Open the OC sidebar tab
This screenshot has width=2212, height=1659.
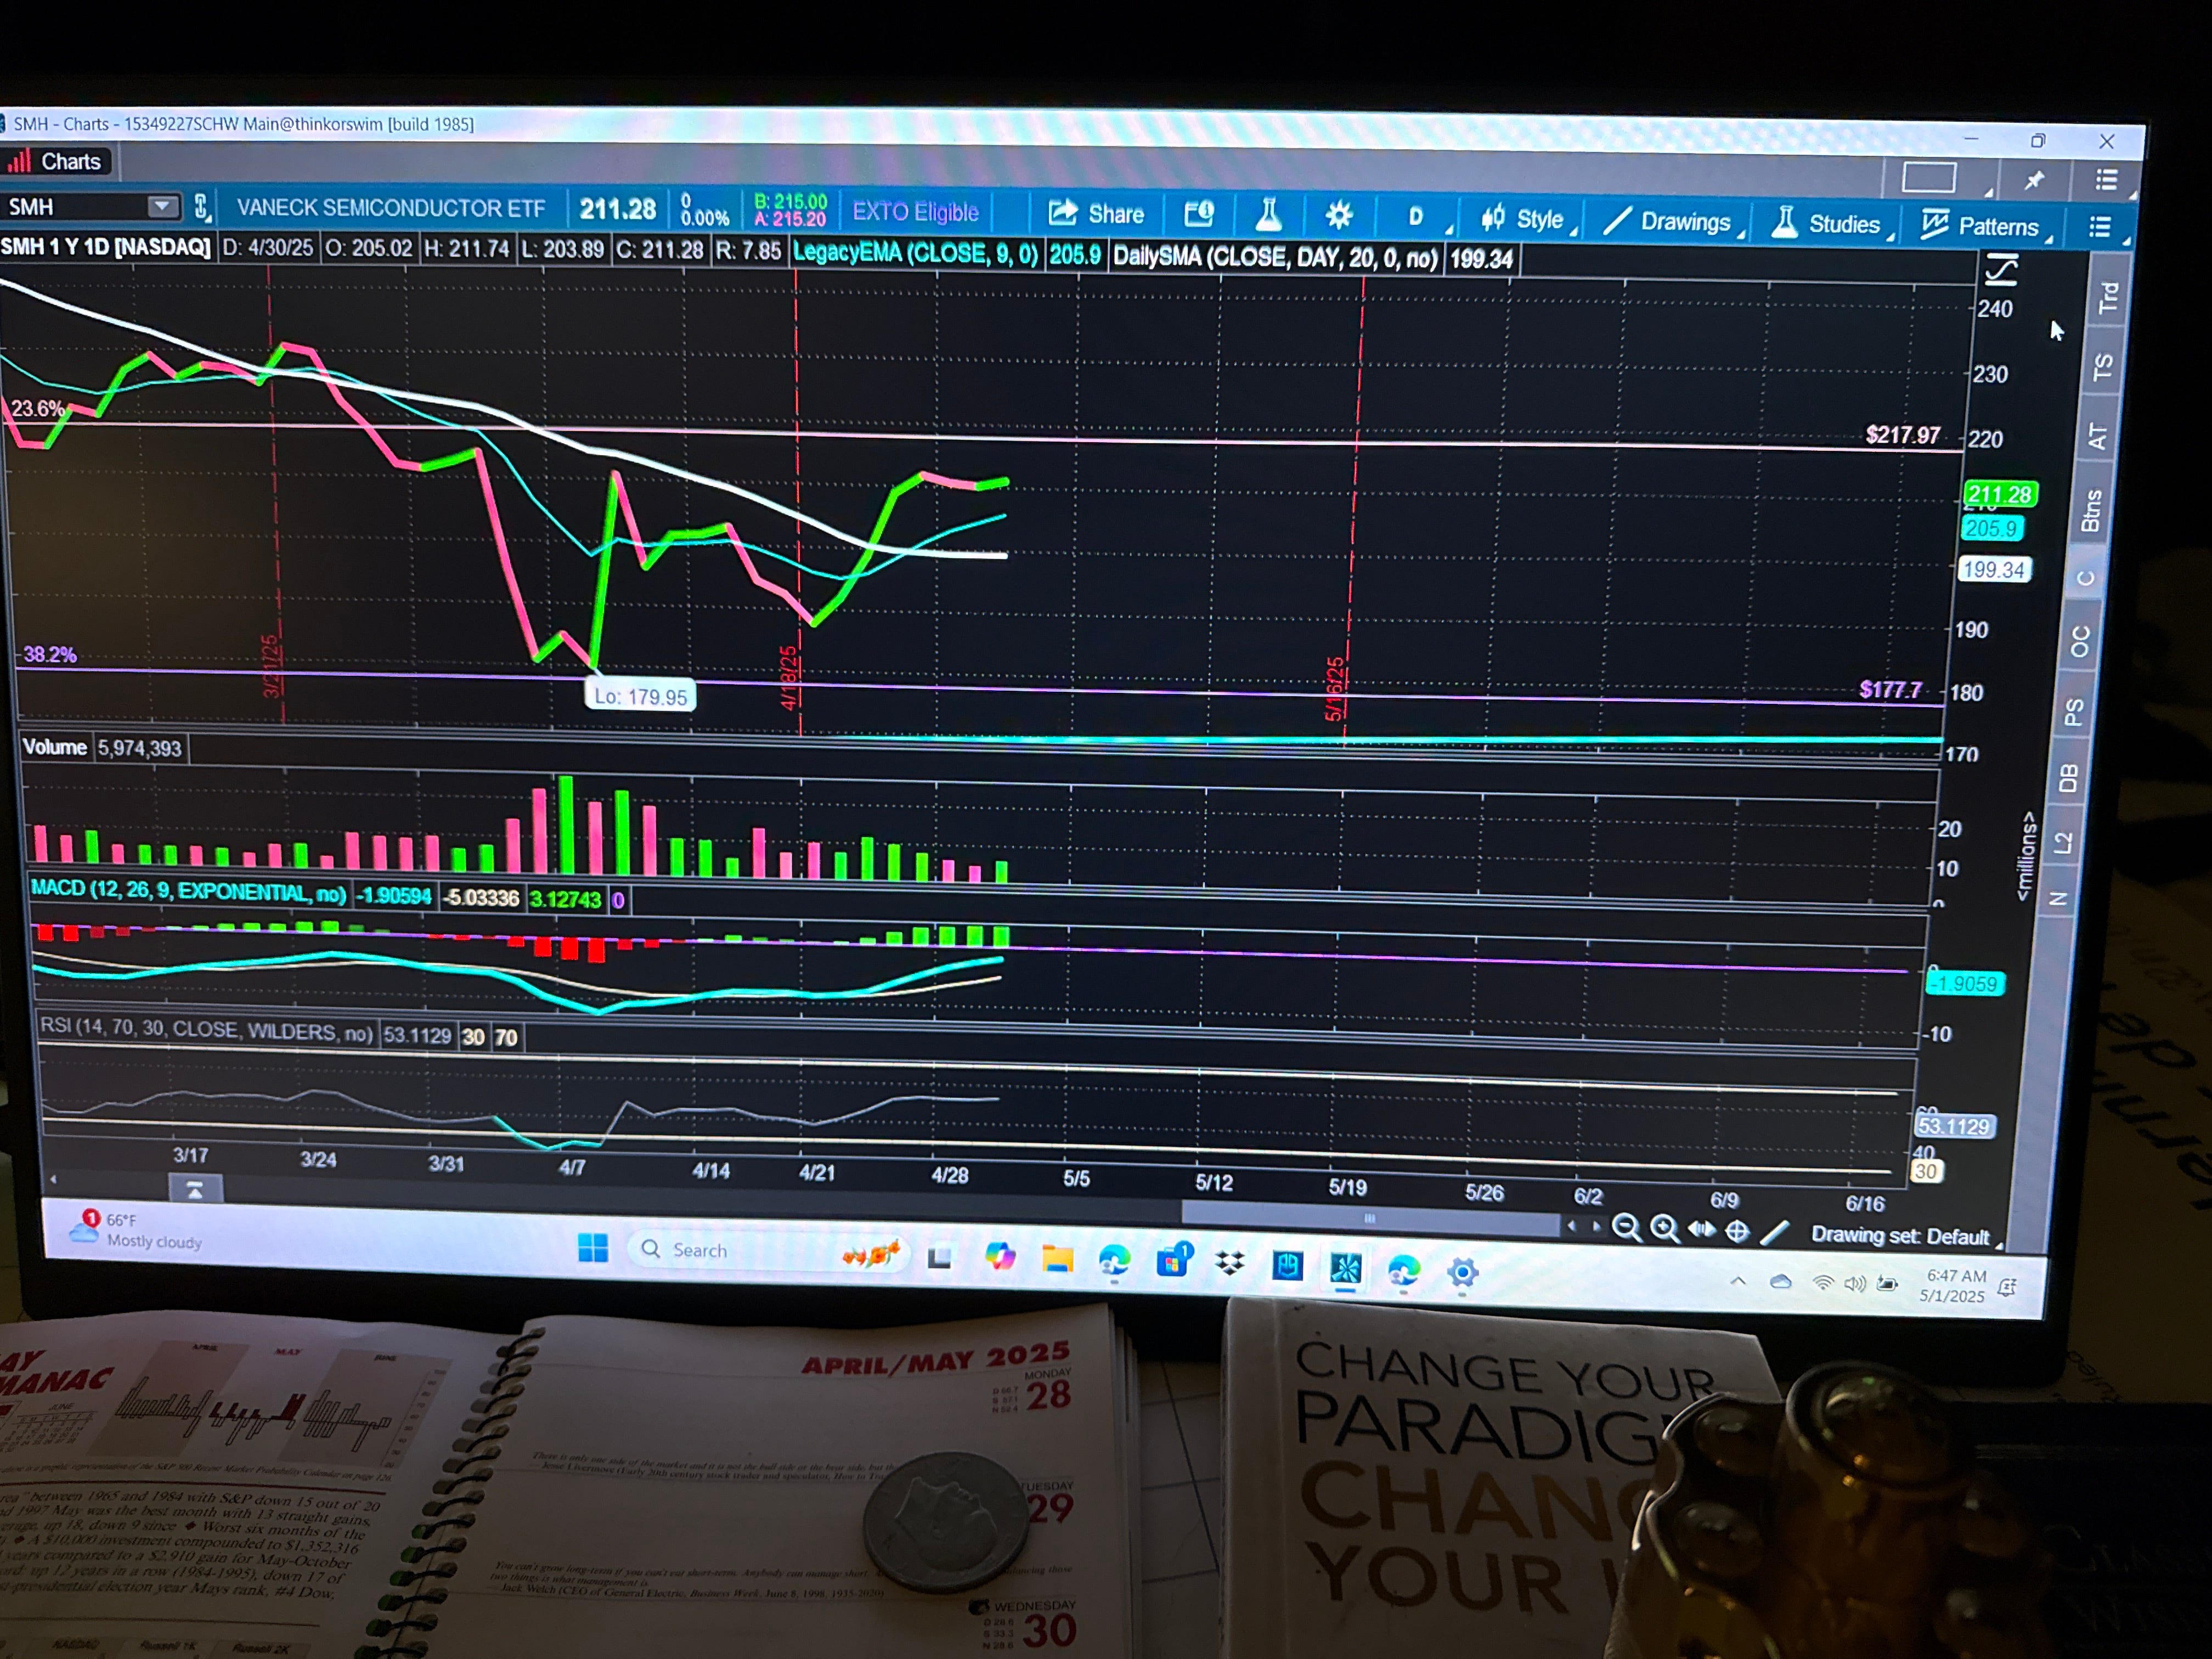click(x=2080, y=641)
